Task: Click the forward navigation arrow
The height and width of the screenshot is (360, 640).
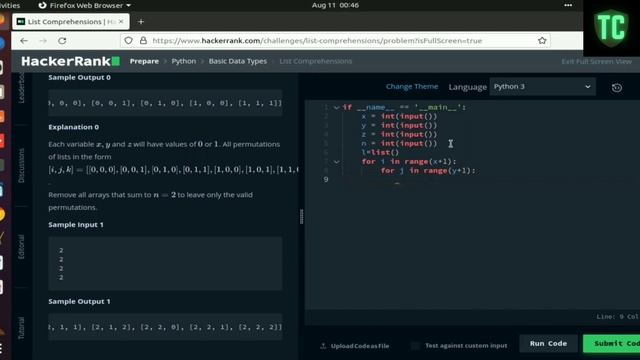Action: coord(43,41)
